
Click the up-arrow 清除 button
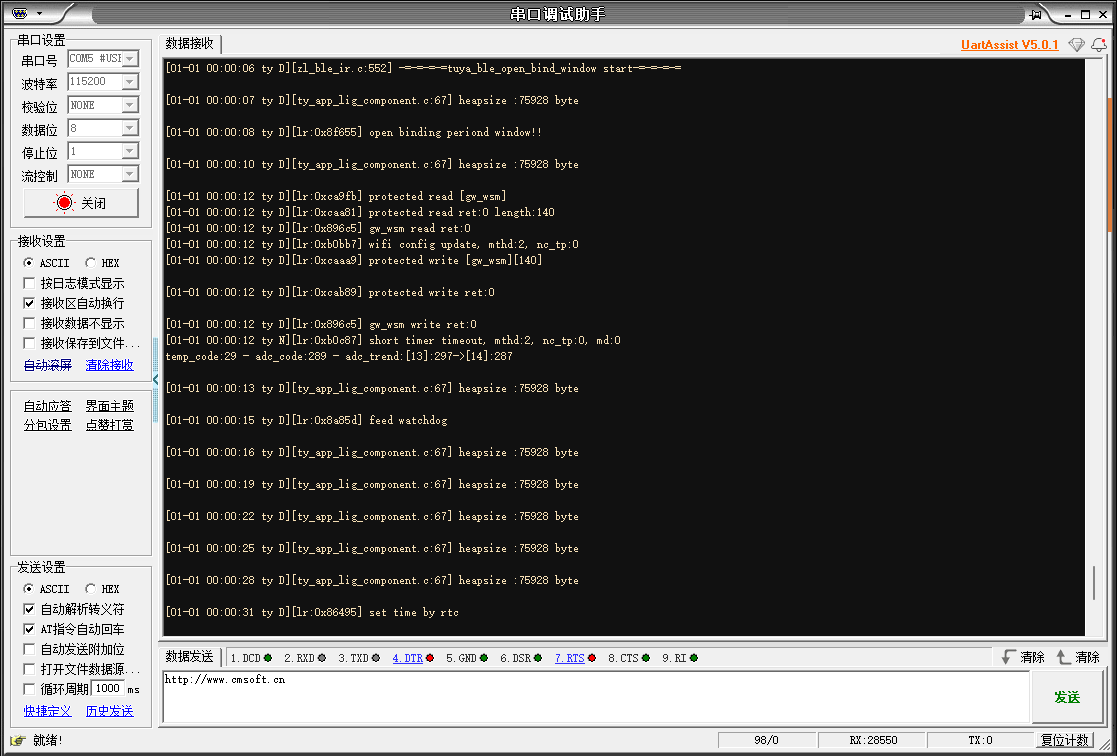tap(1078, 657)
